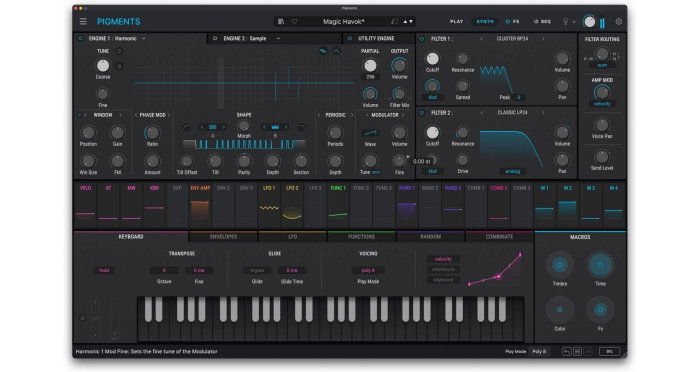Screen dimensions: 700x372
Task: Favorite the preset with the heart icon
Action: point(294,21)
